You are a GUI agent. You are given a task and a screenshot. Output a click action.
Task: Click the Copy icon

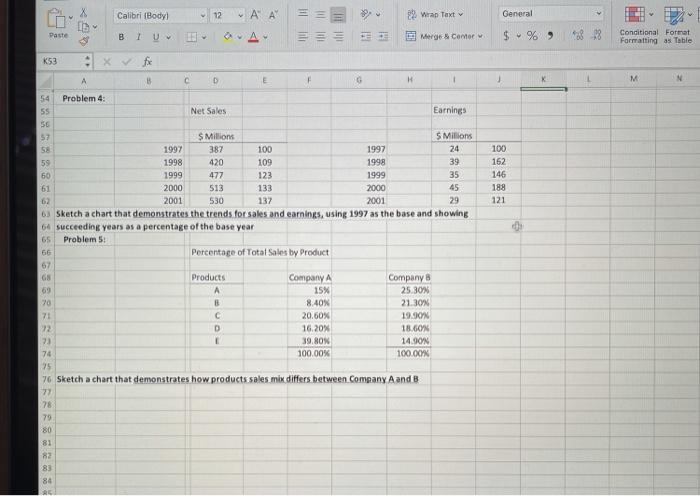coord(83,27)
